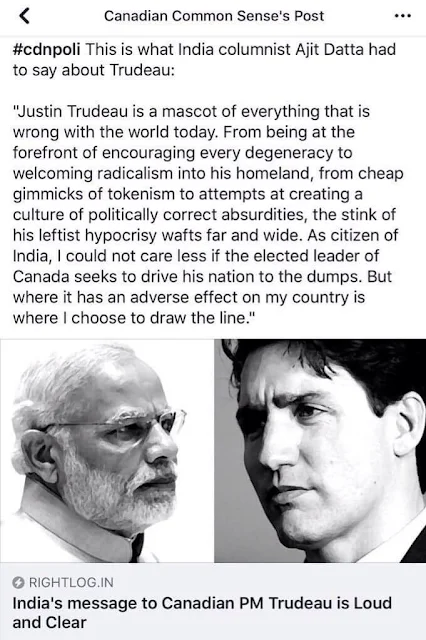
Task: Select the "Canadian Common Sense's Post" title
Action: pos(214,16)
